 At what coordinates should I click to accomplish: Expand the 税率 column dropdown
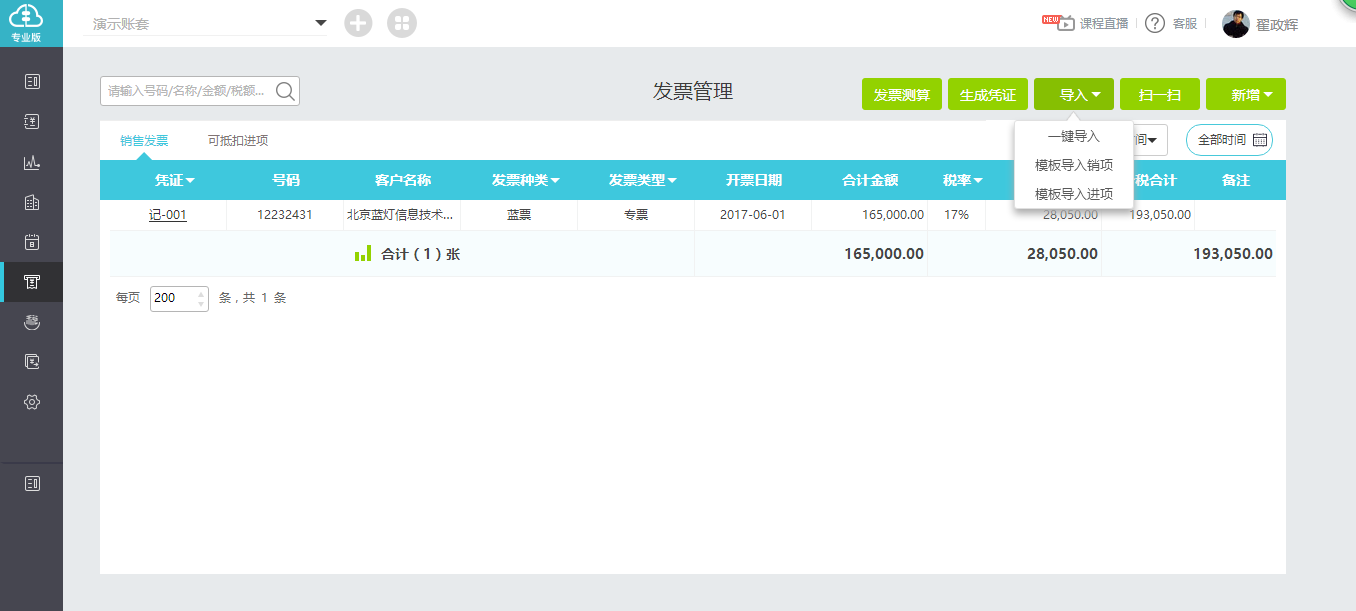pos(962,180)
